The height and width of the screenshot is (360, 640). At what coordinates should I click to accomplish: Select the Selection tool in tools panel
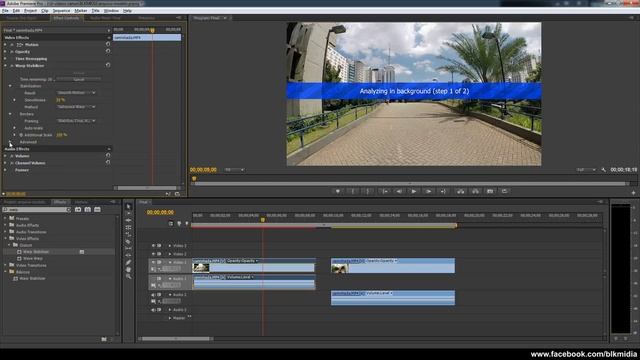click(128, 207)
